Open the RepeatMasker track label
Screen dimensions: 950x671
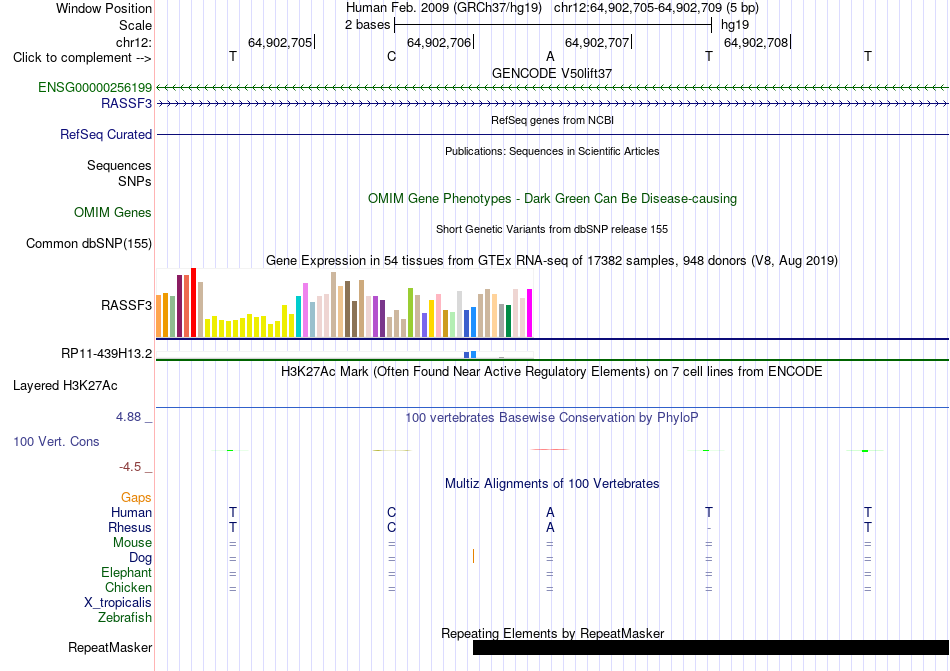pyautogui.click(x=110, y=647)
